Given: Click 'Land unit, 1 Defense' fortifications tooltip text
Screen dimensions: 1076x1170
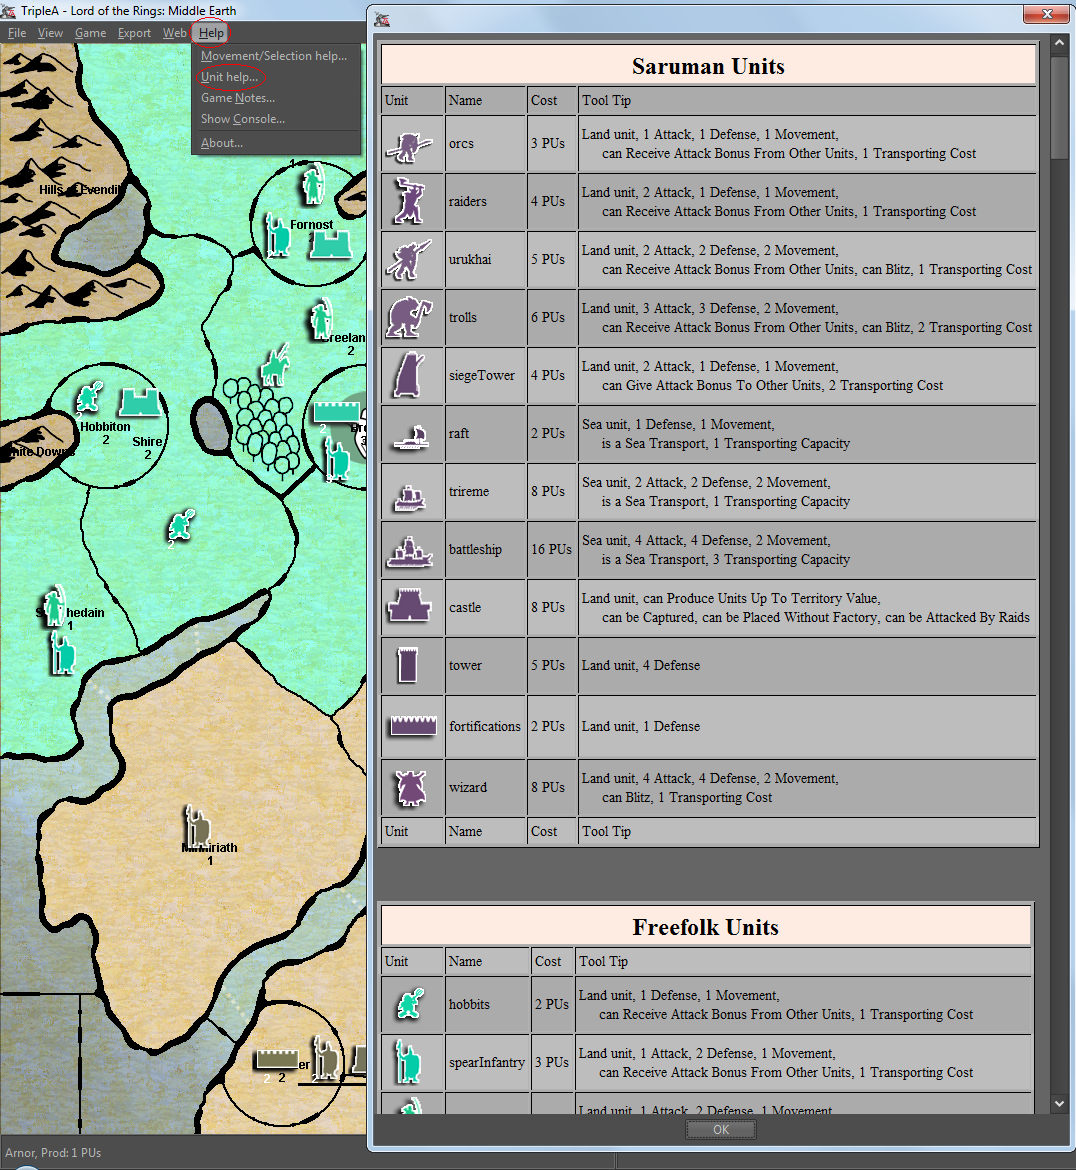Looking at the screenshot, I should tap(641, 727).
